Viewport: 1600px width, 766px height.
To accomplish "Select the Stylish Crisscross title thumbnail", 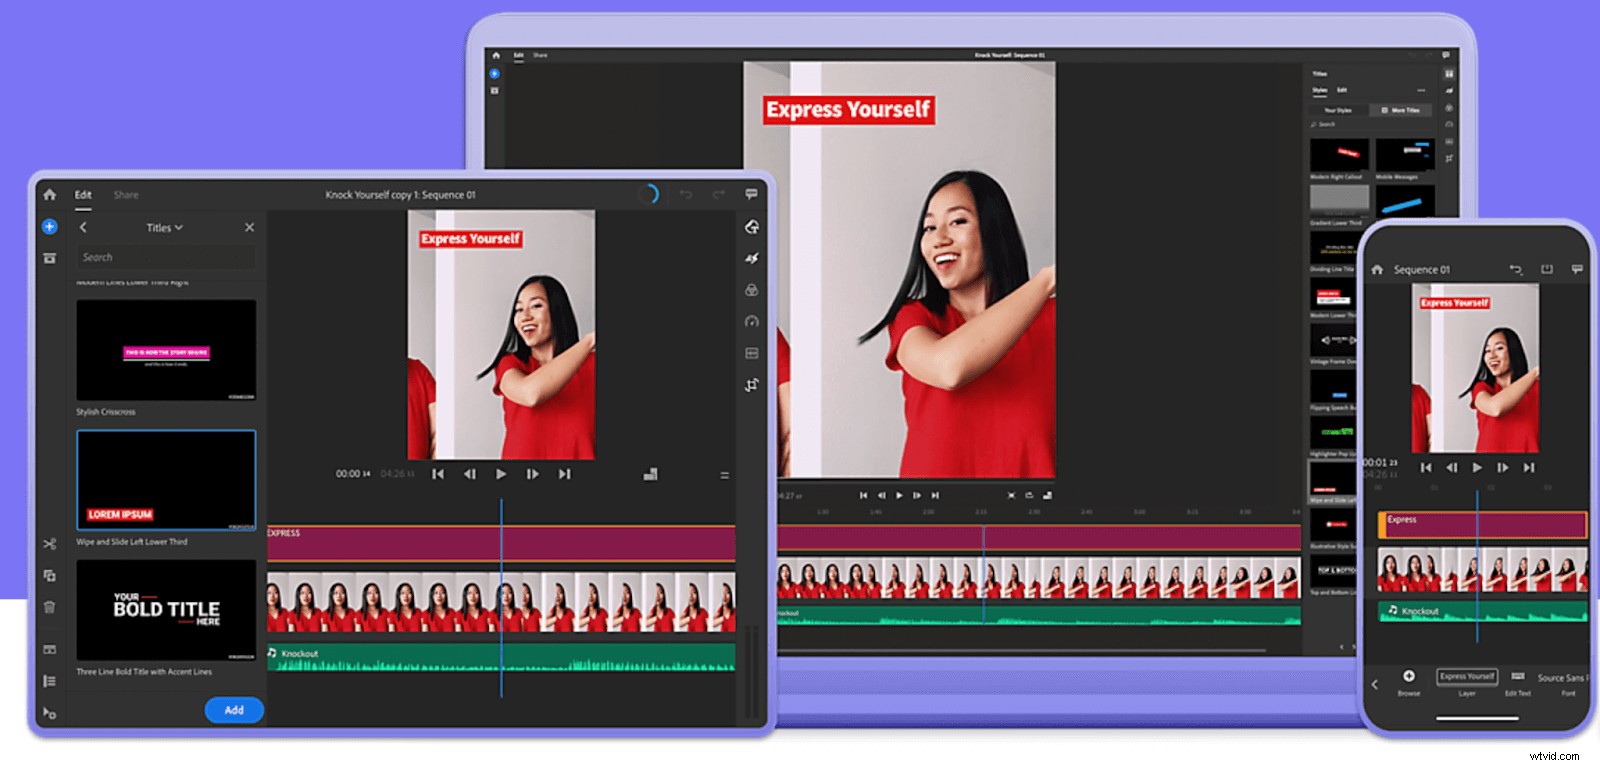I will coord(166,350).
